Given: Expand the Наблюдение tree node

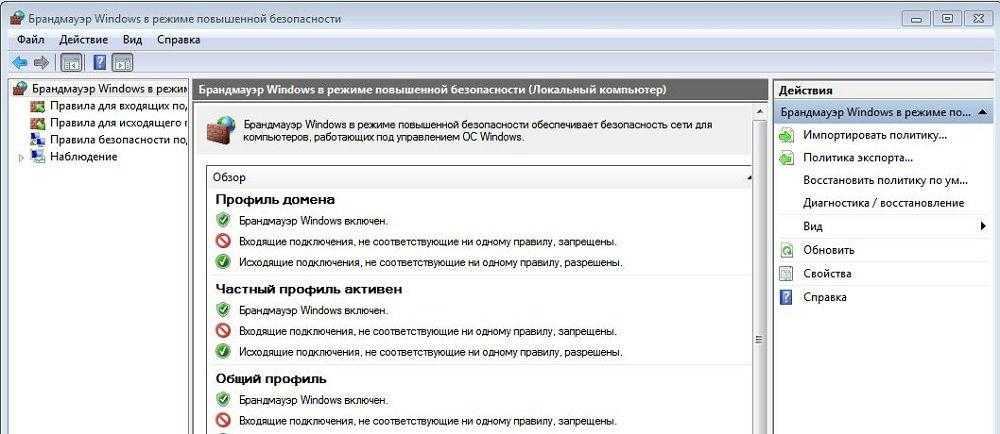Looking at the screenshot, I should [22, 157].
